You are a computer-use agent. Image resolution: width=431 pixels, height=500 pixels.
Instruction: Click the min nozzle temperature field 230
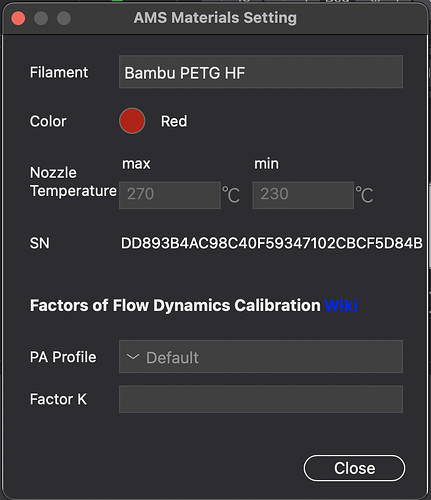click(303, 195)
